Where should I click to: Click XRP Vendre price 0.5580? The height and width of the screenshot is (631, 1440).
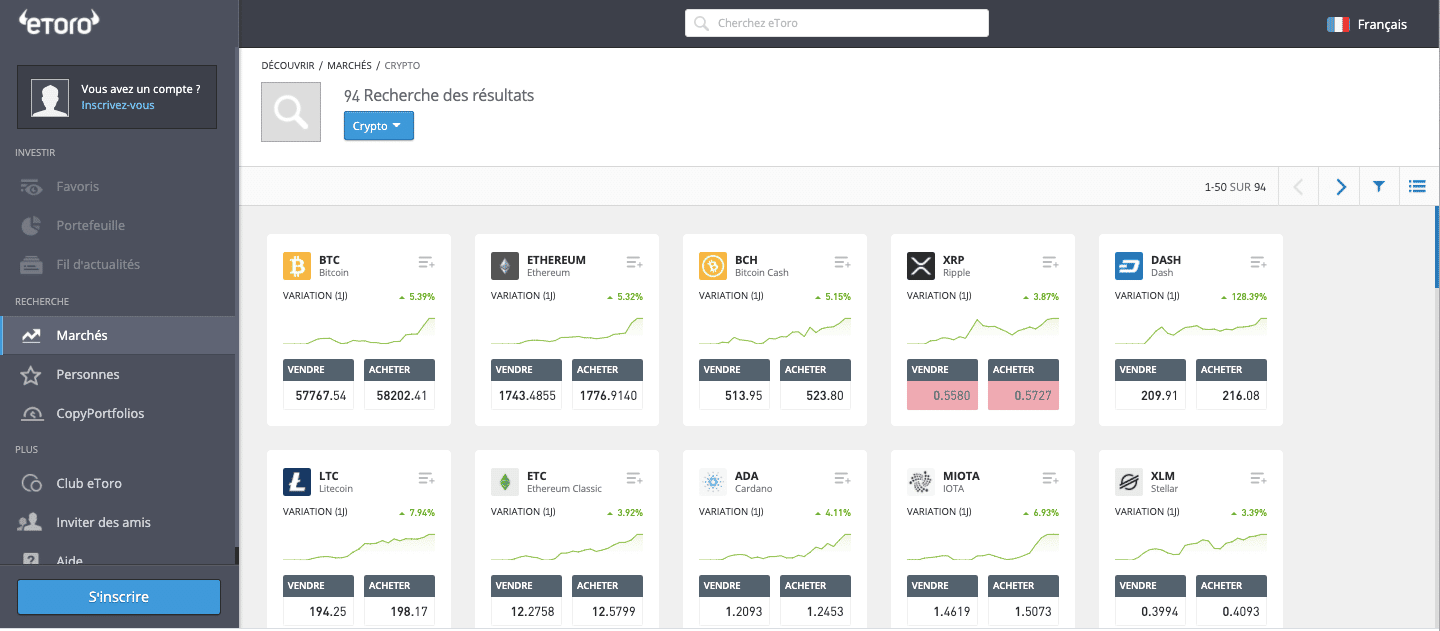[943, 396]
